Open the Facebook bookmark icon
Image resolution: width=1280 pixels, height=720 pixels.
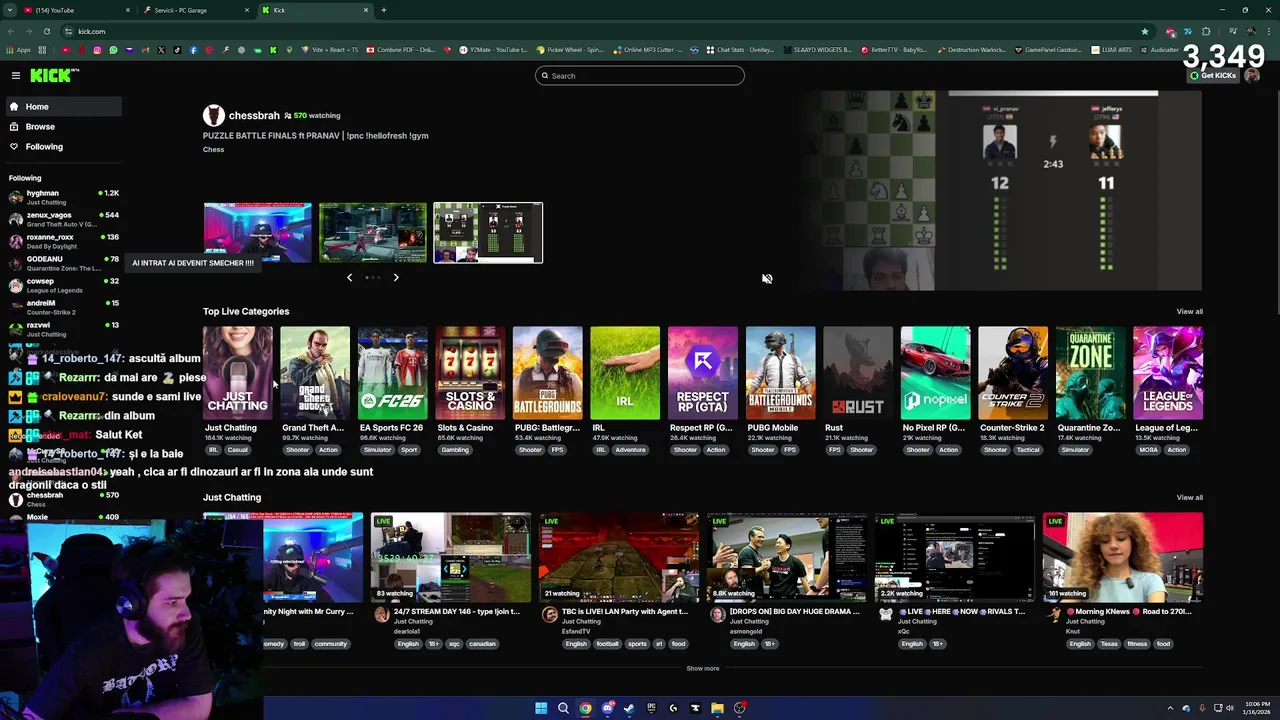pyautogui.click(x=193, y=50)
